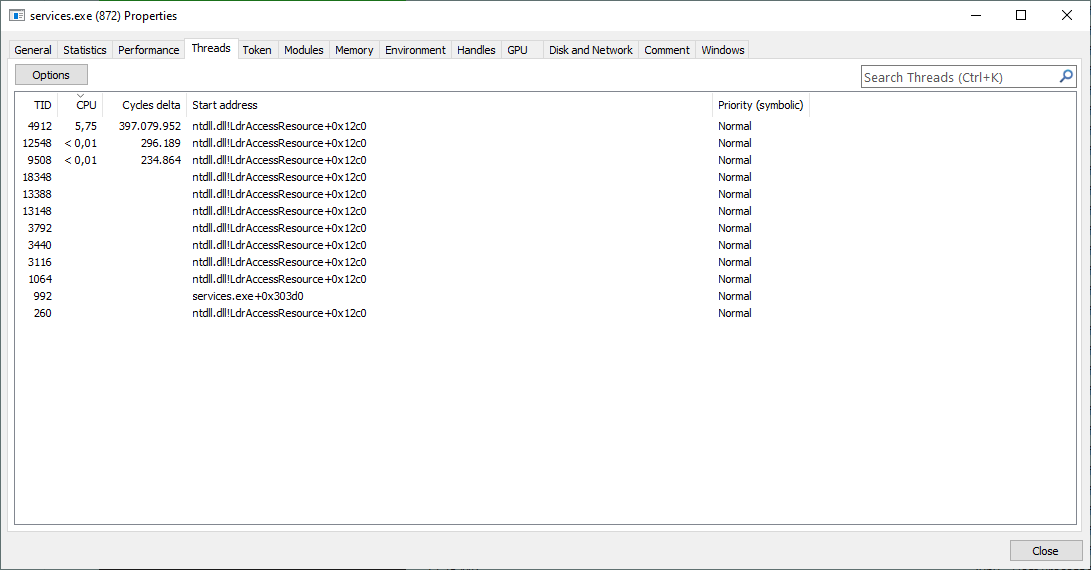Click cycles delta value 397.079.952
The width and height of the screenshot is (1091, 570).
(150, 126)
